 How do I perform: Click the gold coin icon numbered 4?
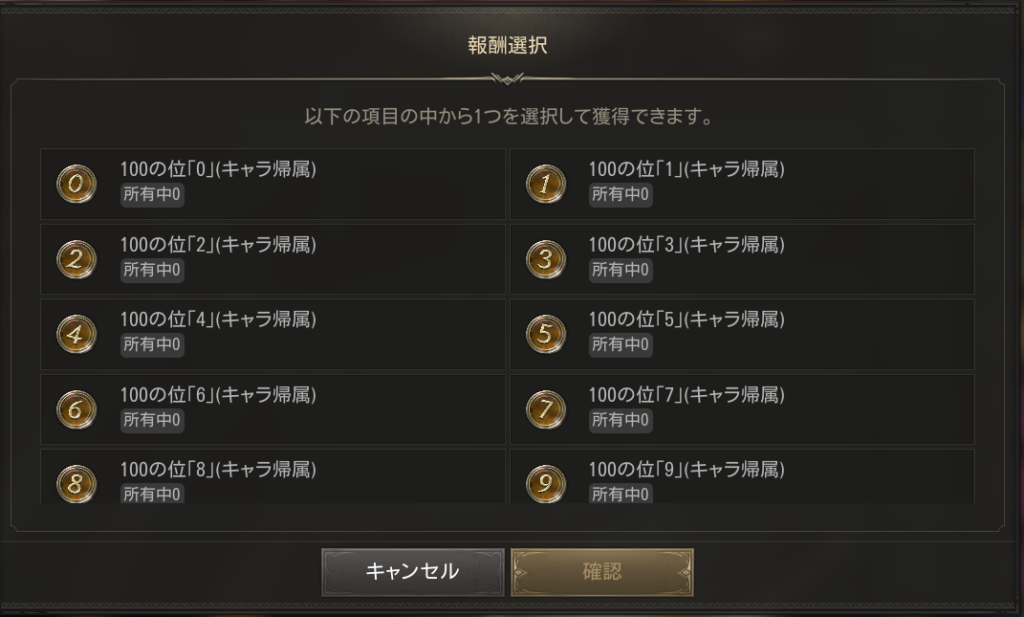tap(77, 334)
